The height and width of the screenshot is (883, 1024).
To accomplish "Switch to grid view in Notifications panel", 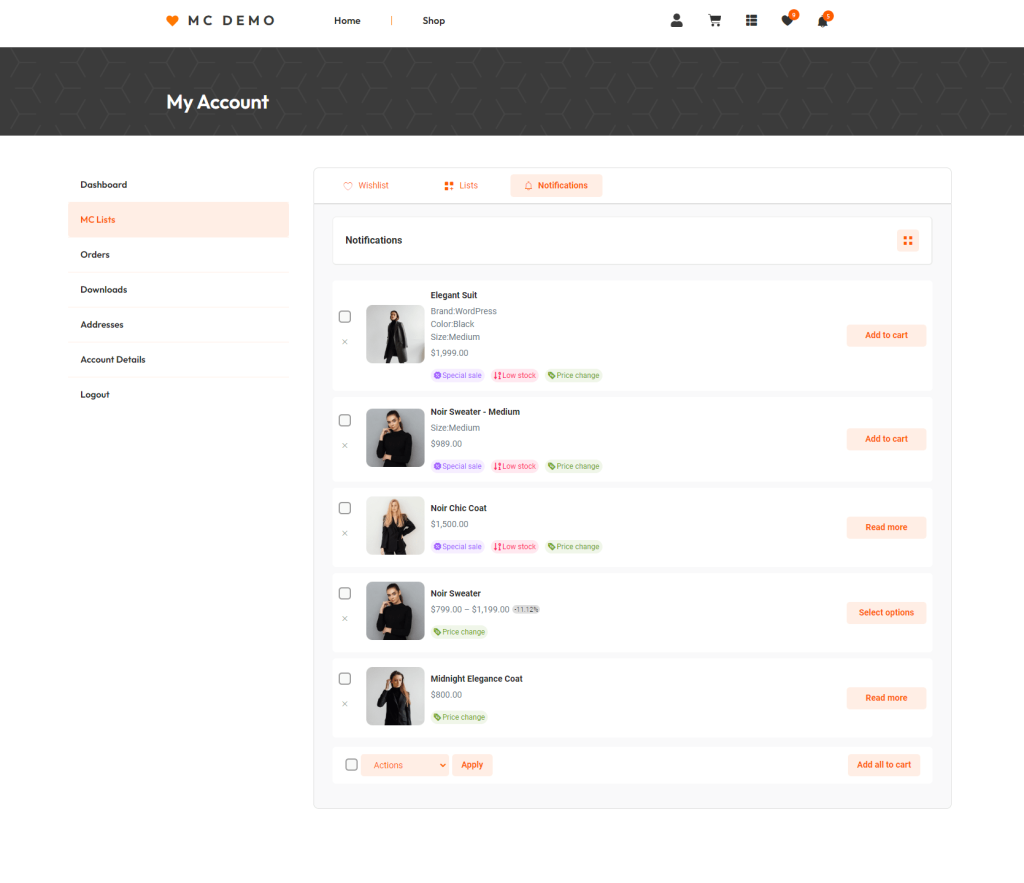I will (x=908, y=240).
